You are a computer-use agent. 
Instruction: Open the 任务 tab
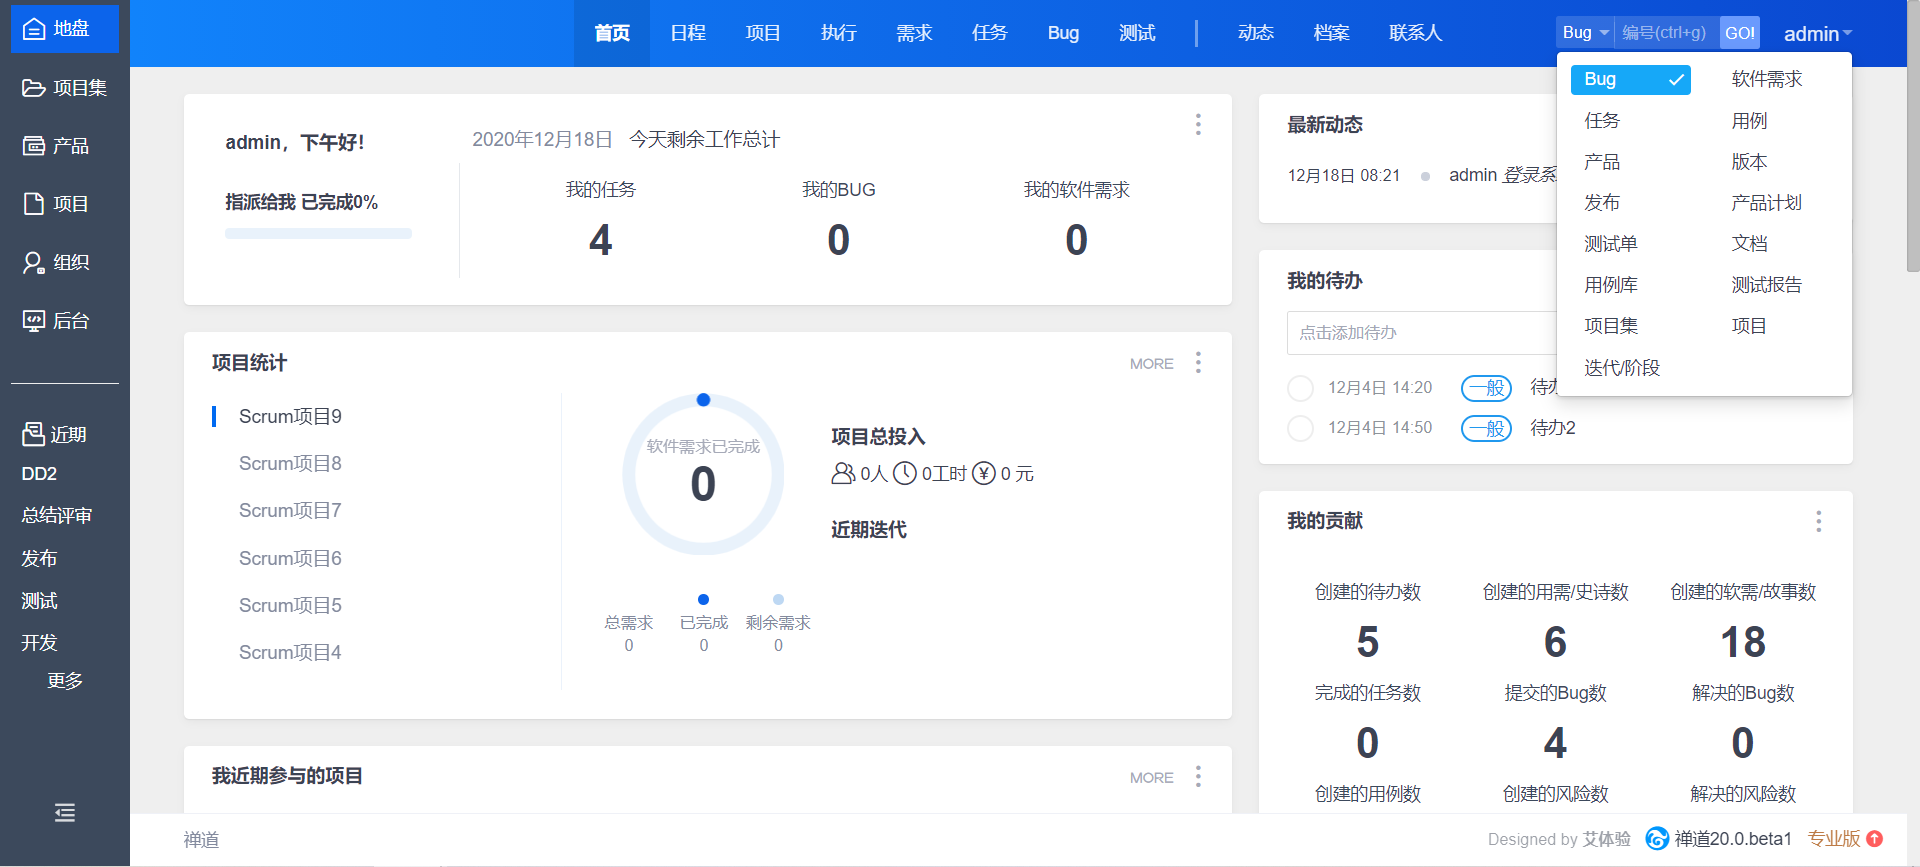tap(990, 33)
